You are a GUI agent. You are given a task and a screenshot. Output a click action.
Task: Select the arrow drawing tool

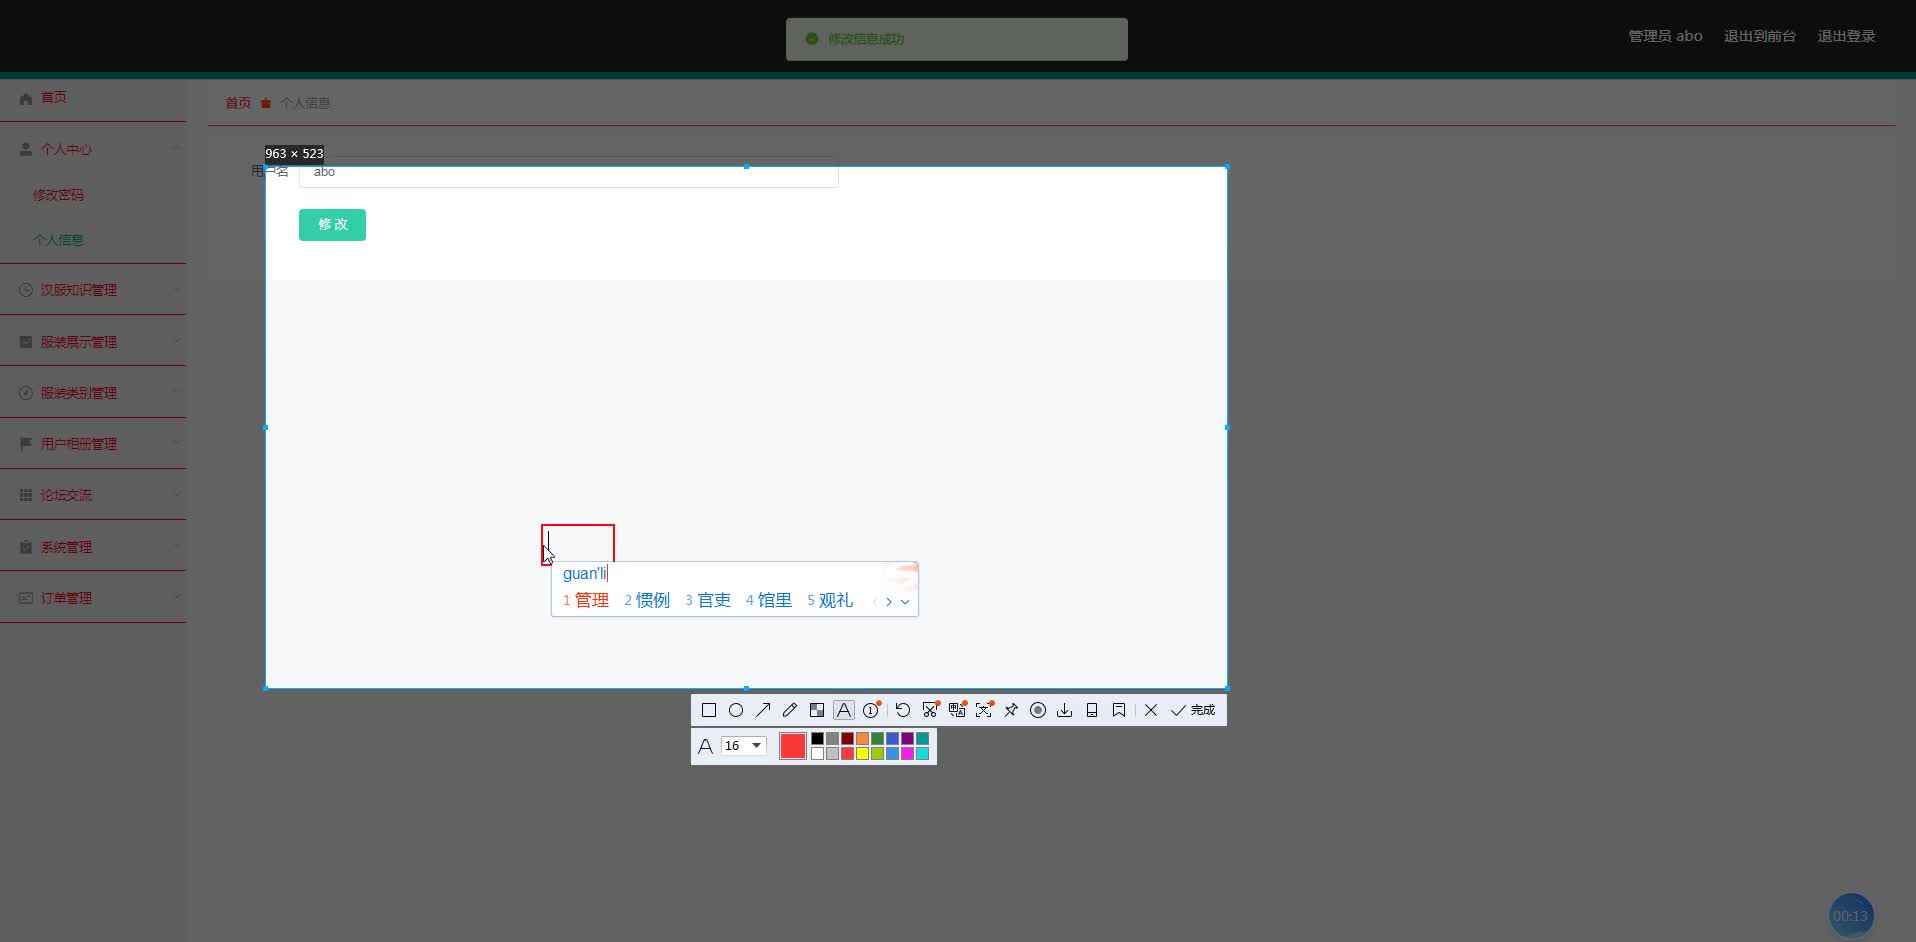tap(763, 710)
